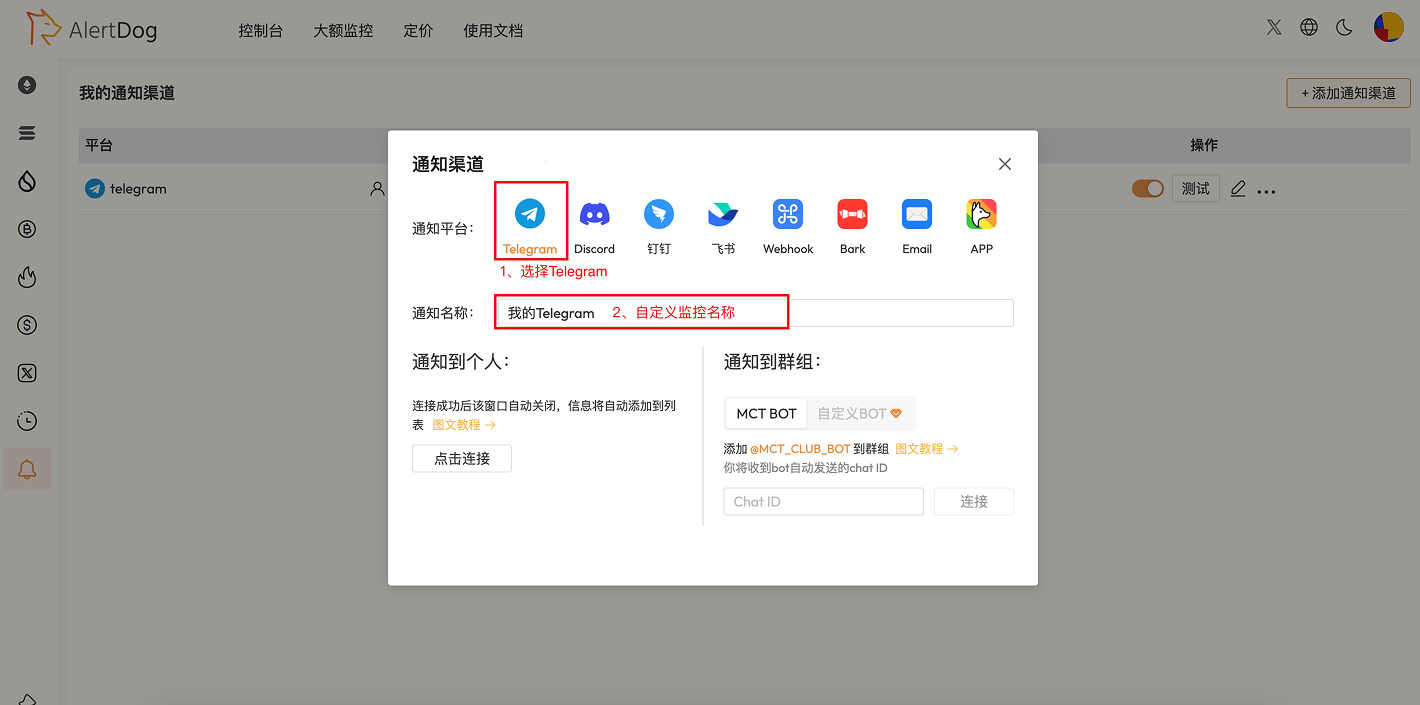This screenshot has width=1420, height=705.
Task: Select the MCT BOT tab
Action: [765, 413]
